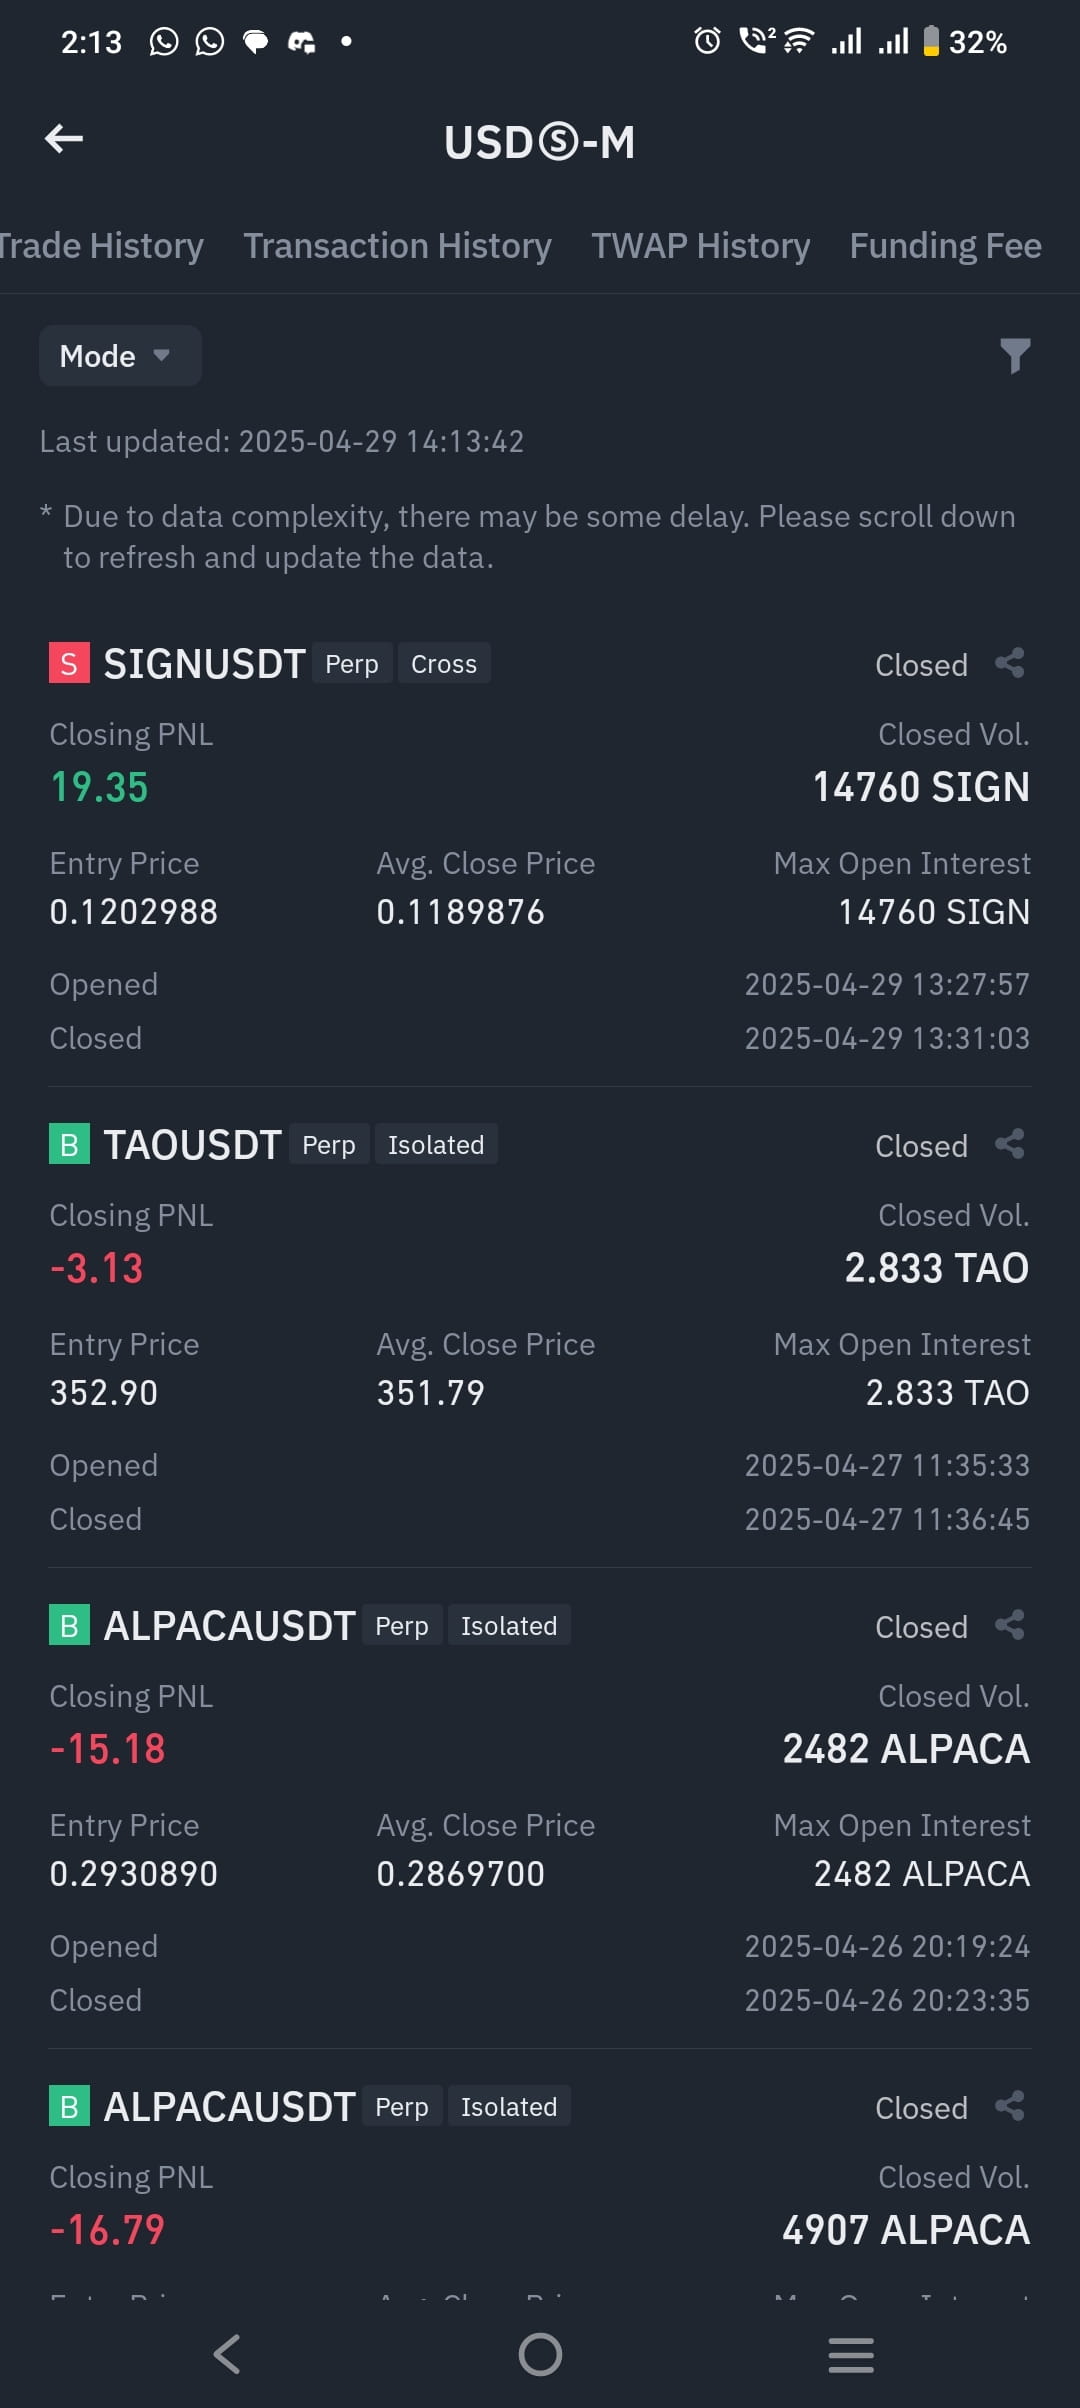The image size is (1080, 2408).
Task: Tap Android home navigation button
Action: coord(540,2354)
